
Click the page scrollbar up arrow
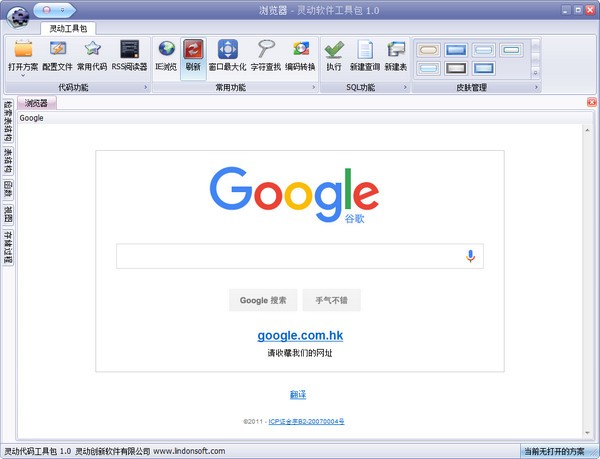click(587, 130)
